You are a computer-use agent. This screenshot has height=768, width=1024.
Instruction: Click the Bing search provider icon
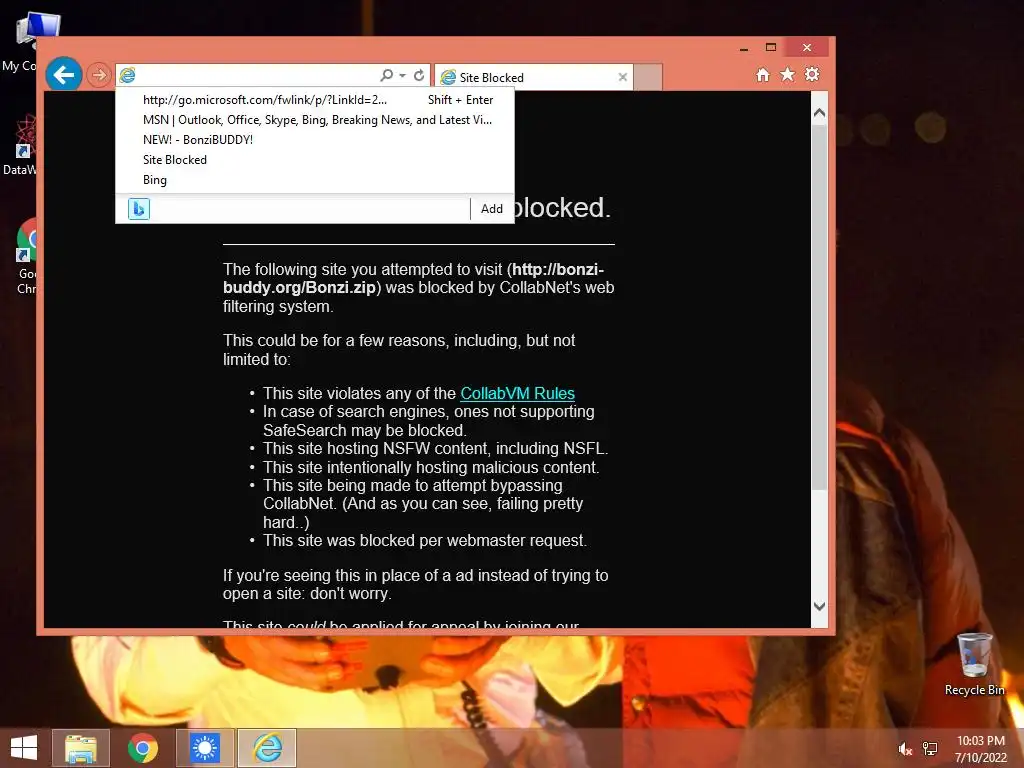pos(138,209)
